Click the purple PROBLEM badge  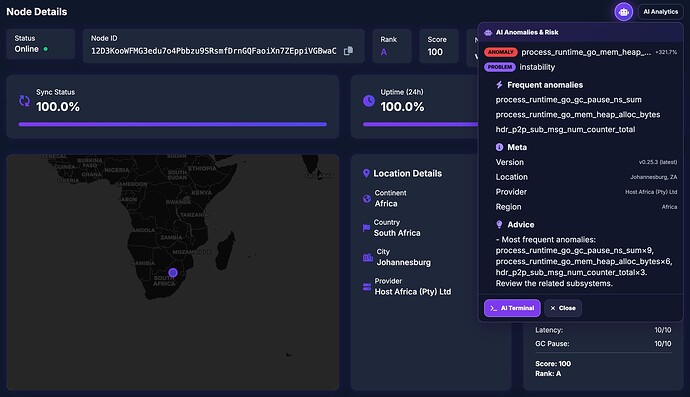(x=500, y=67)
